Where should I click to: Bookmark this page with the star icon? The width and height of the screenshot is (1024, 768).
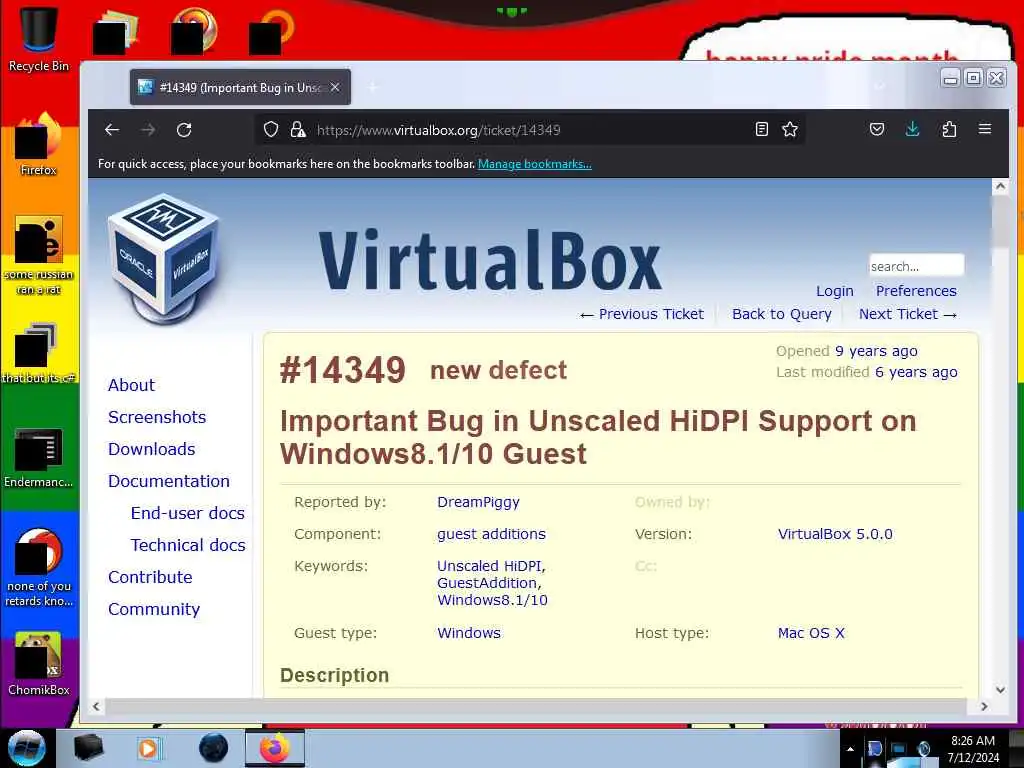tap(790, 129)
